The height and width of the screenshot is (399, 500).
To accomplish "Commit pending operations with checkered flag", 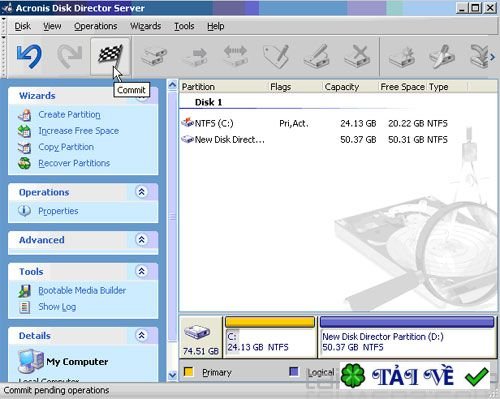I will [110, 56].
